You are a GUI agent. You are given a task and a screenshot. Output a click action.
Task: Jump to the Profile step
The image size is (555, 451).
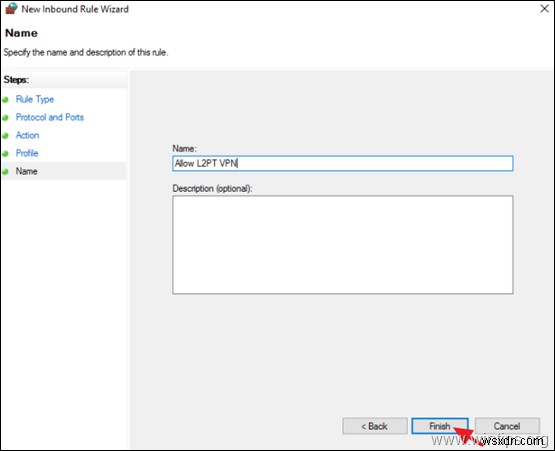pos(27,153)
